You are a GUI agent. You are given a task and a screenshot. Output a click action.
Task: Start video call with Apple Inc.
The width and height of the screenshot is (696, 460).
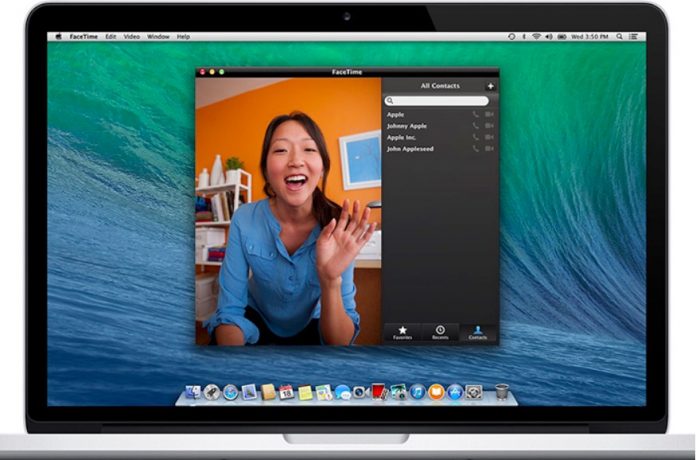coord(489,138)
